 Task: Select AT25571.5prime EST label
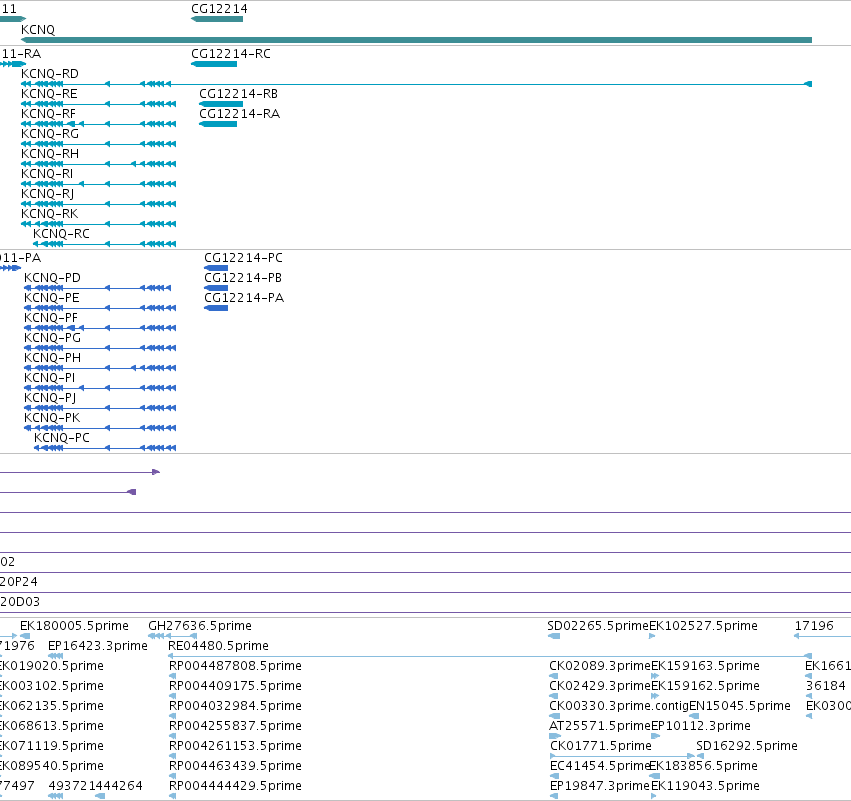[600, 726]
